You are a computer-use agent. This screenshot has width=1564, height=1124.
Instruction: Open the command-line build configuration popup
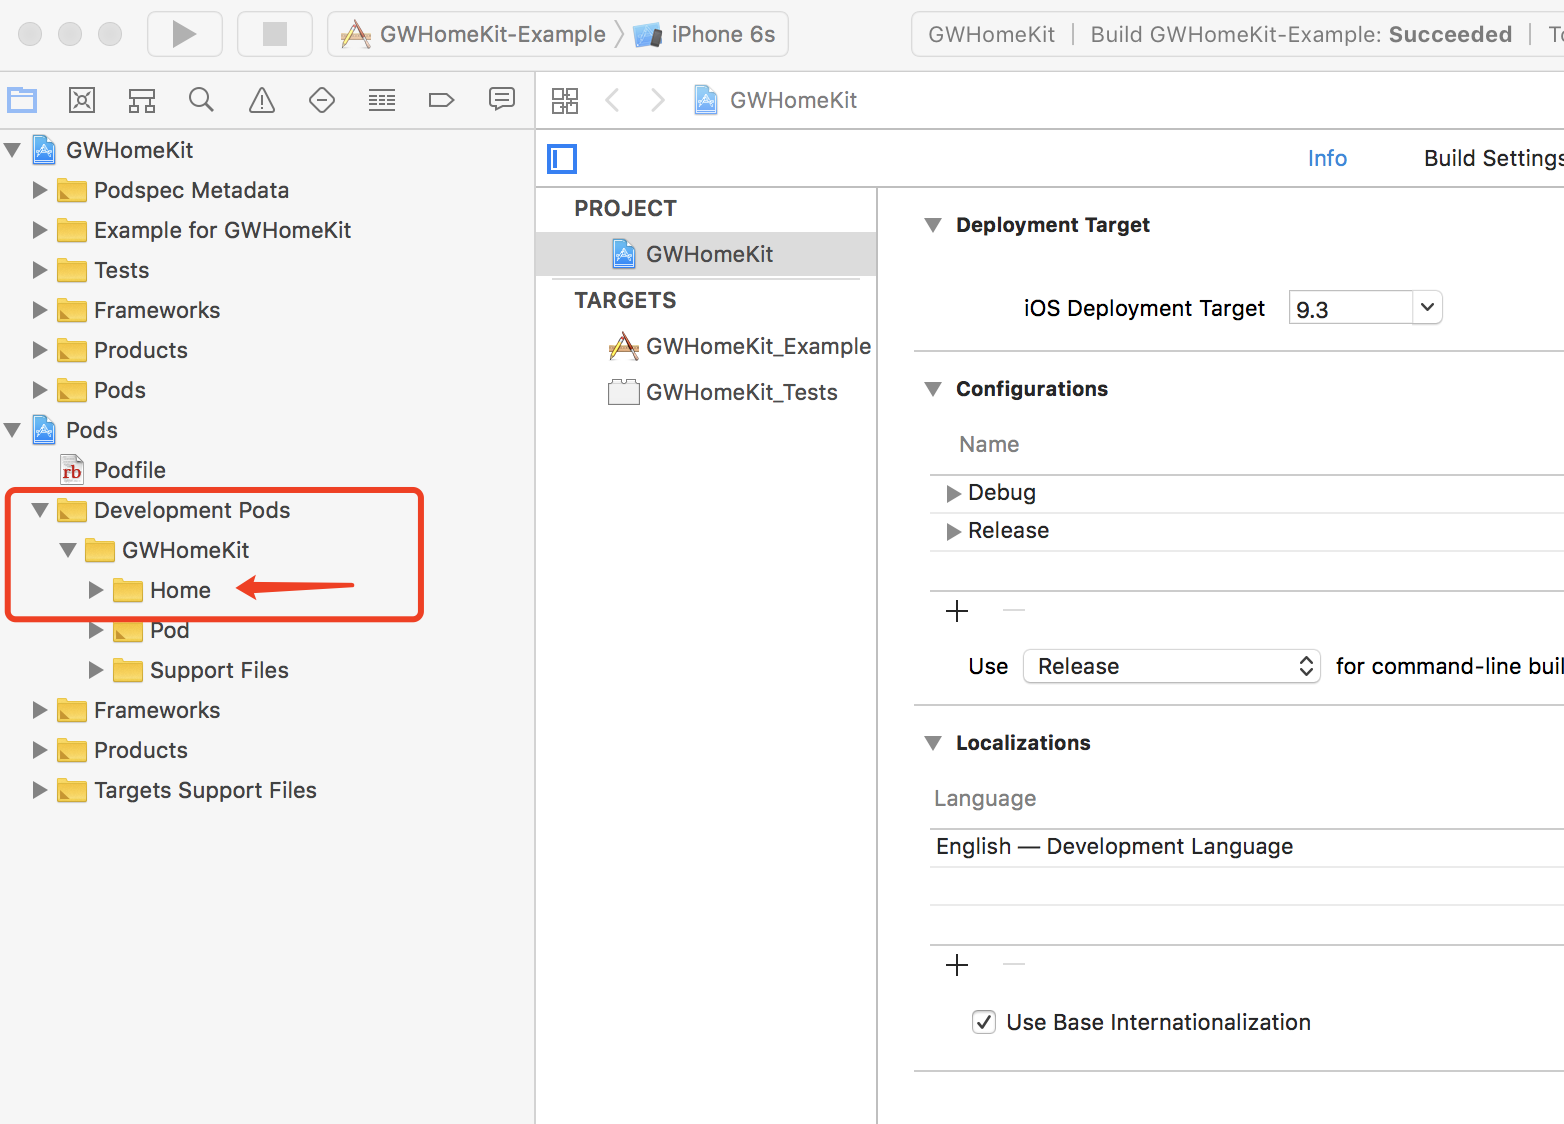click(x=1171, y=667)
